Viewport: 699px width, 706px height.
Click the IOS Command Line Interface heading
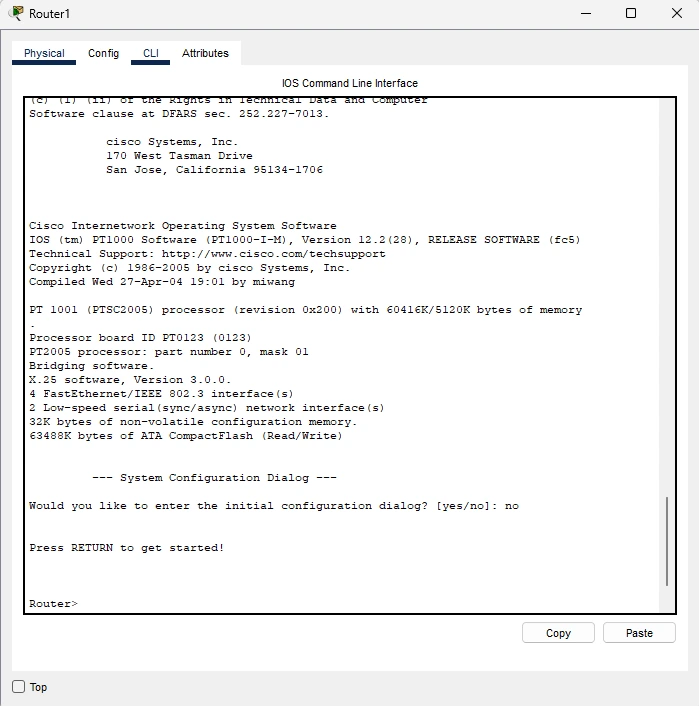(349, 83)
